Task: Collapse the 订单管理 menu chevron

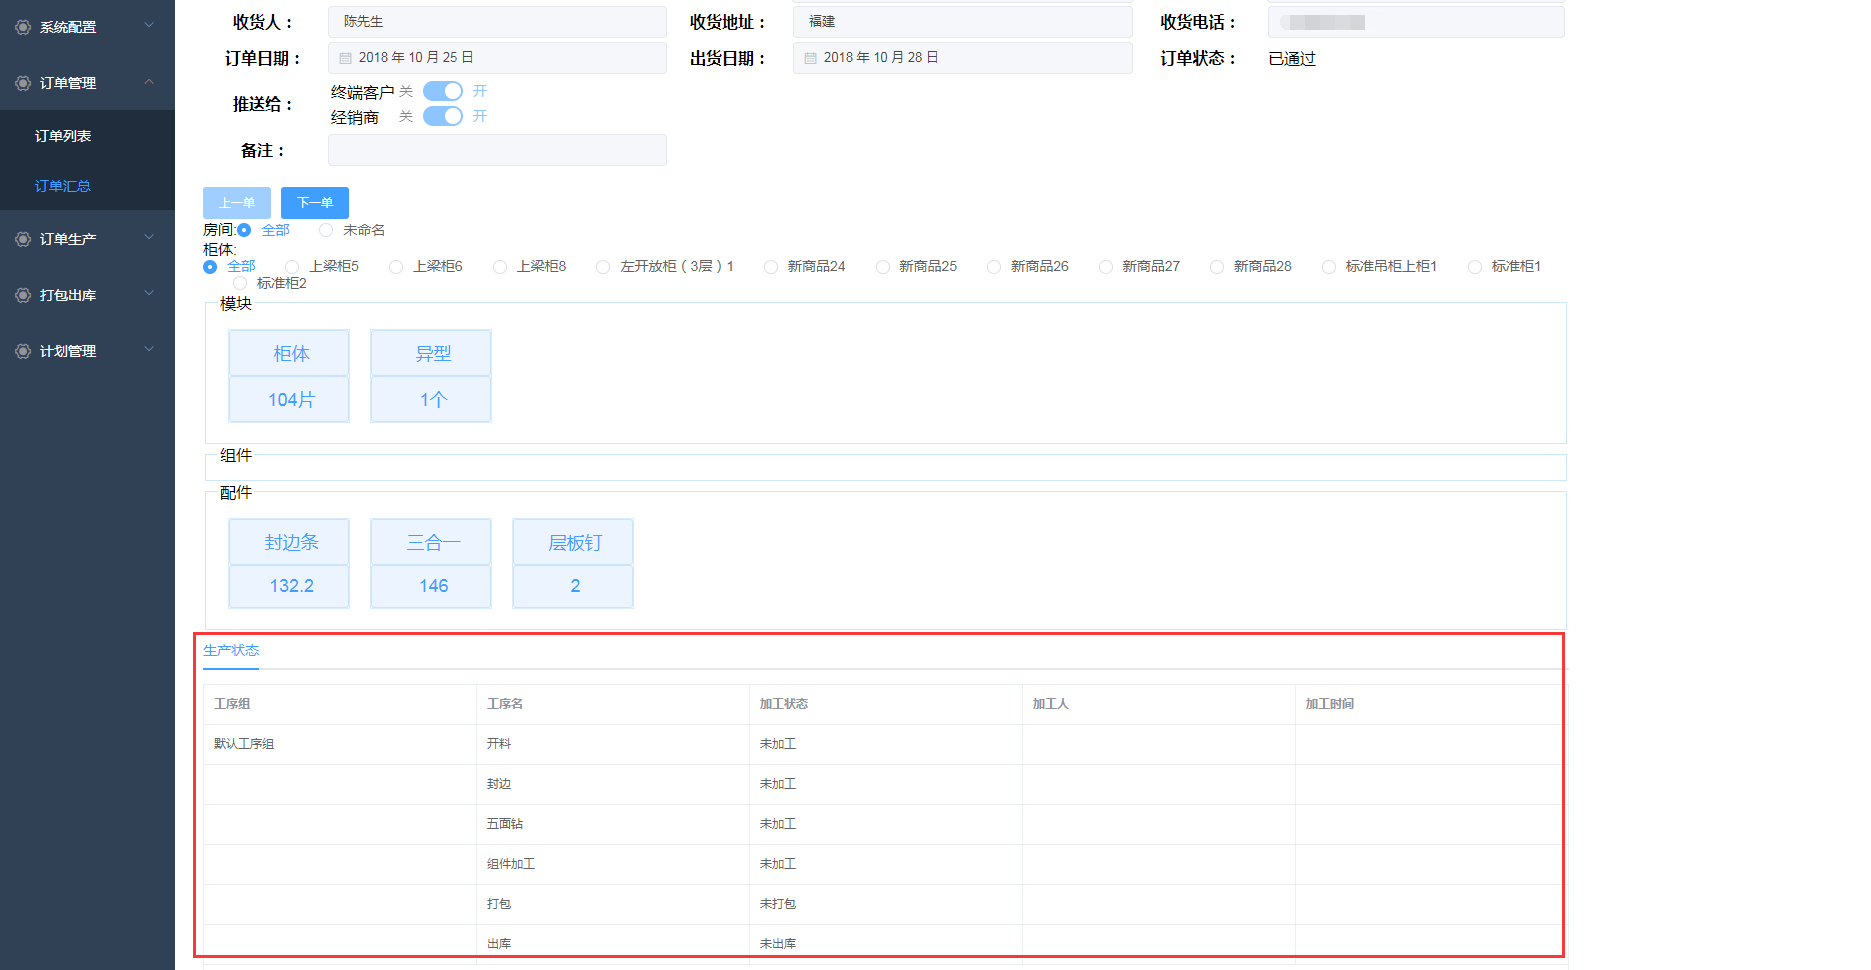Action: coord(149,82)
